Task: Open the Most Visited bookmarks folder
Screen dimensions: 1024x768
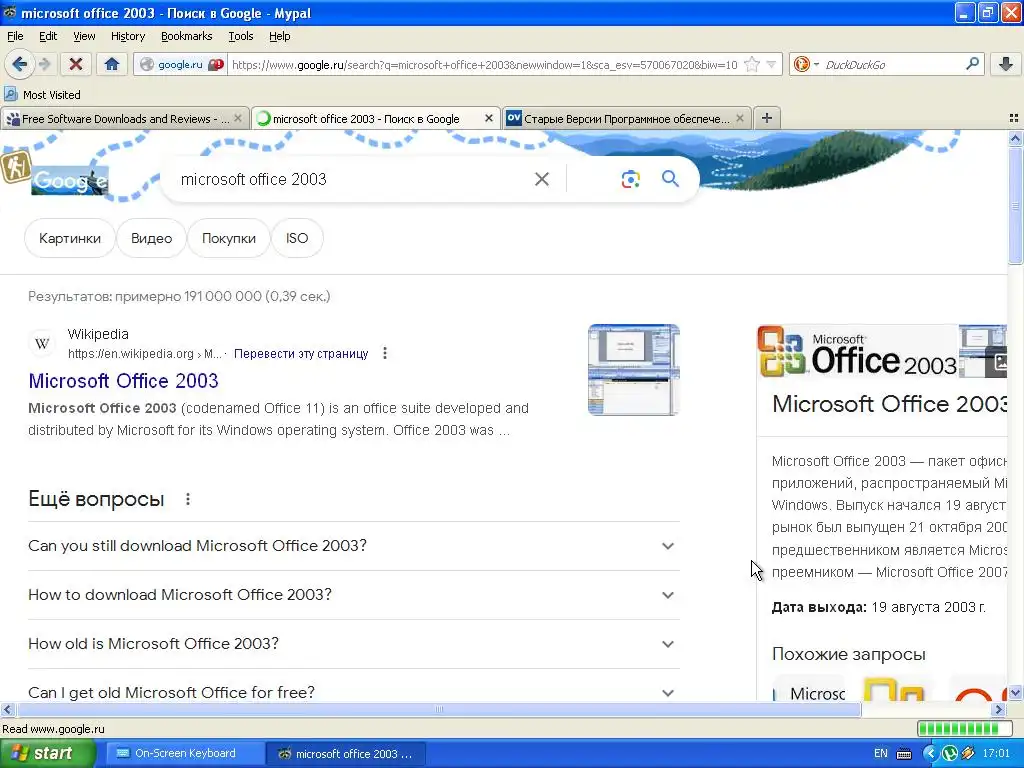Action: coord(42,95)
